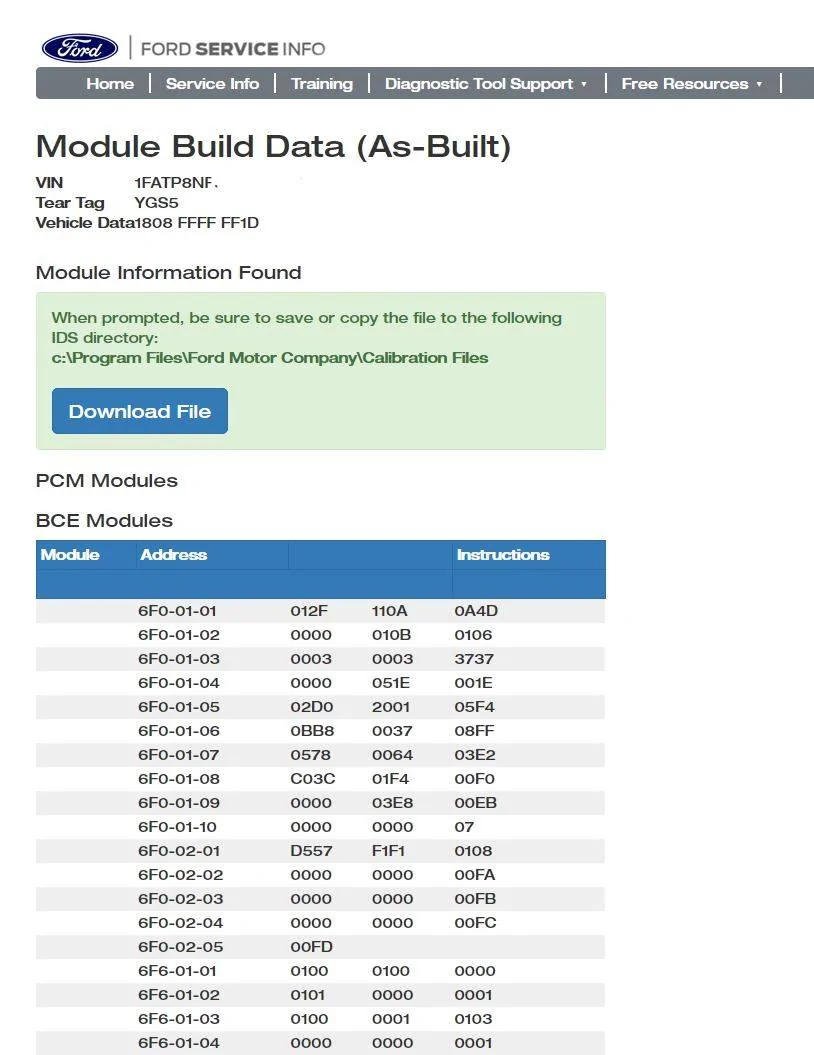This screenshot has height=1055, width=814.
Task: Click the 6F0-01-10 address row
Action: (320, 827)
